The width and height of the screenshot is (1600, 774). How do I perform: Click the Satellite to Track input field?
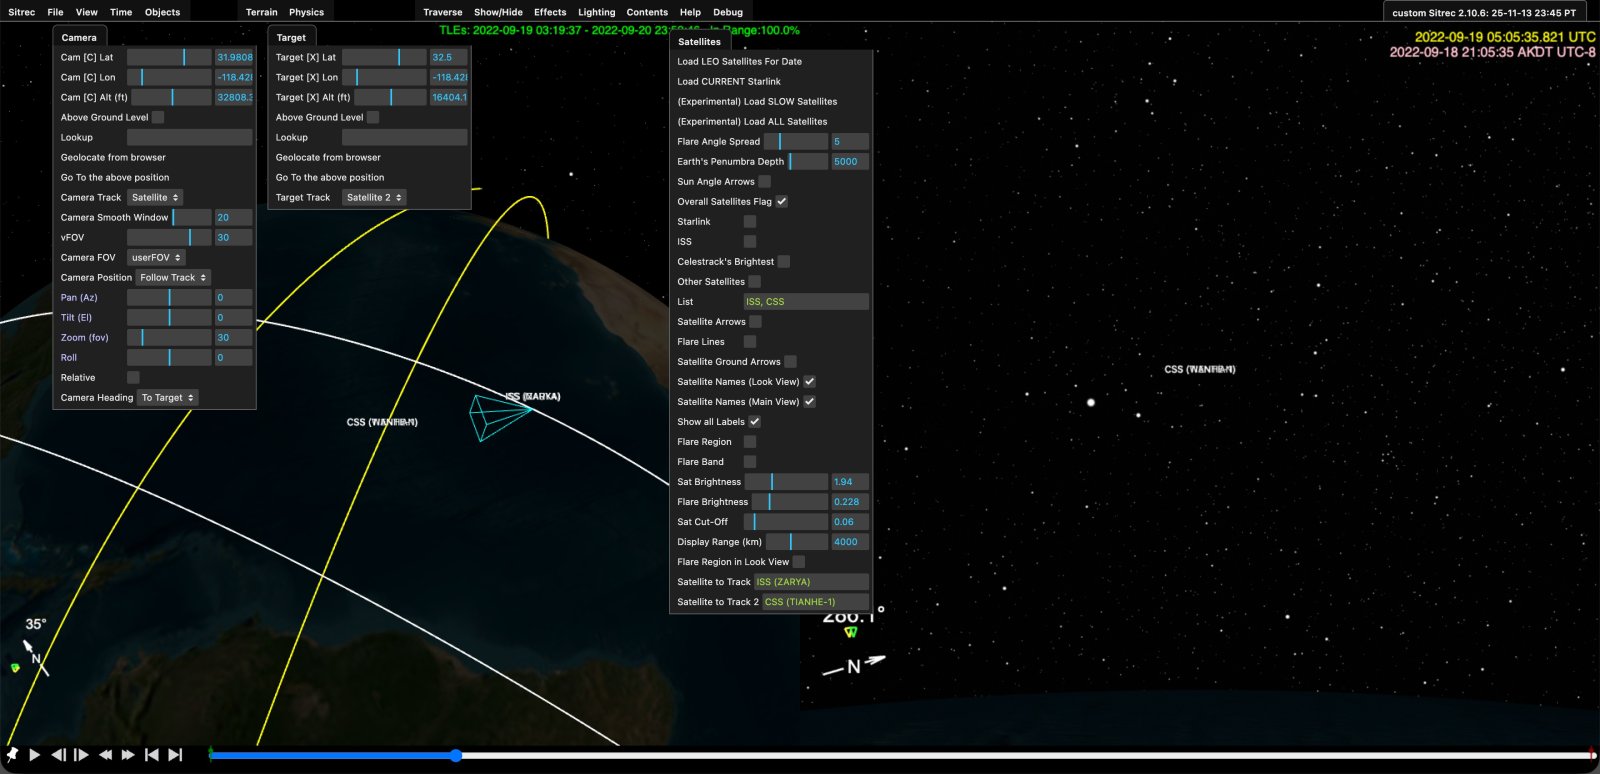pyautogui.click(x=810, y=581)
